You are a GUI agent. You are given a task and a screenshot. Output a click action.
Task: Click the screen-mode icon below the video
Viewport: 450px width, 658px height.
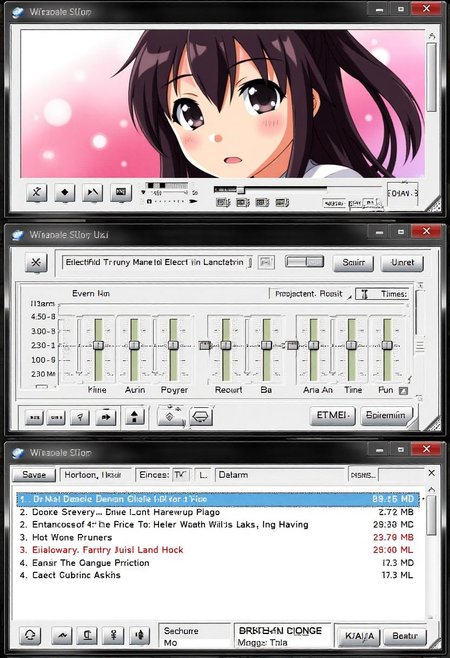121,193
